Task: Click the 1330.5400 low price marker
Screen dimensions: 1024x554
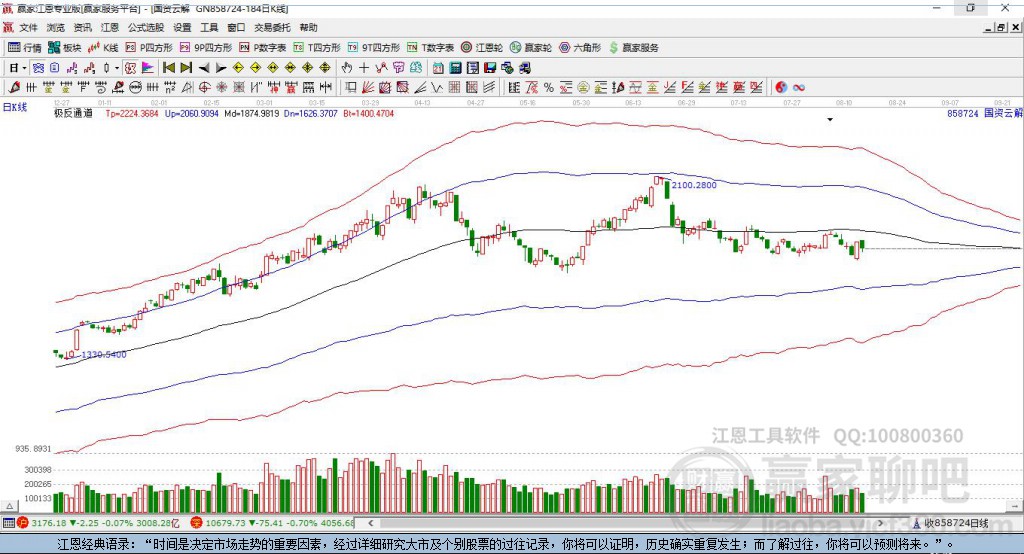Action: coord(103,355)
